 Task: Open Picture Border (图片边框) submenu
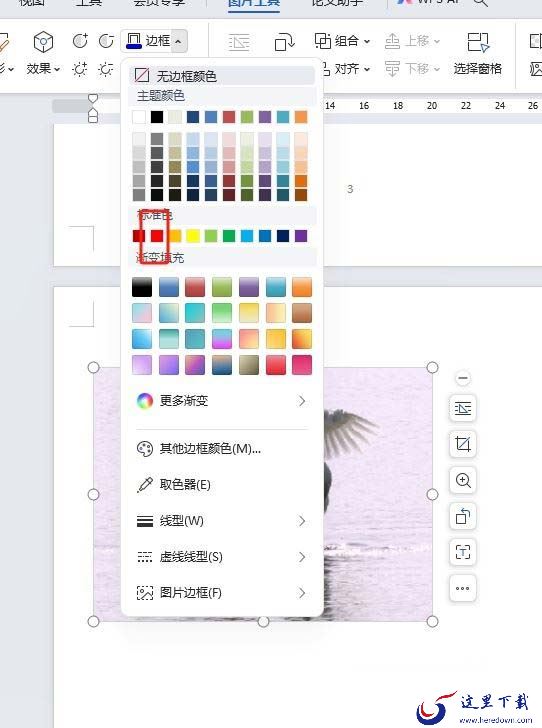pyautogui.click(x=222, y=593)
